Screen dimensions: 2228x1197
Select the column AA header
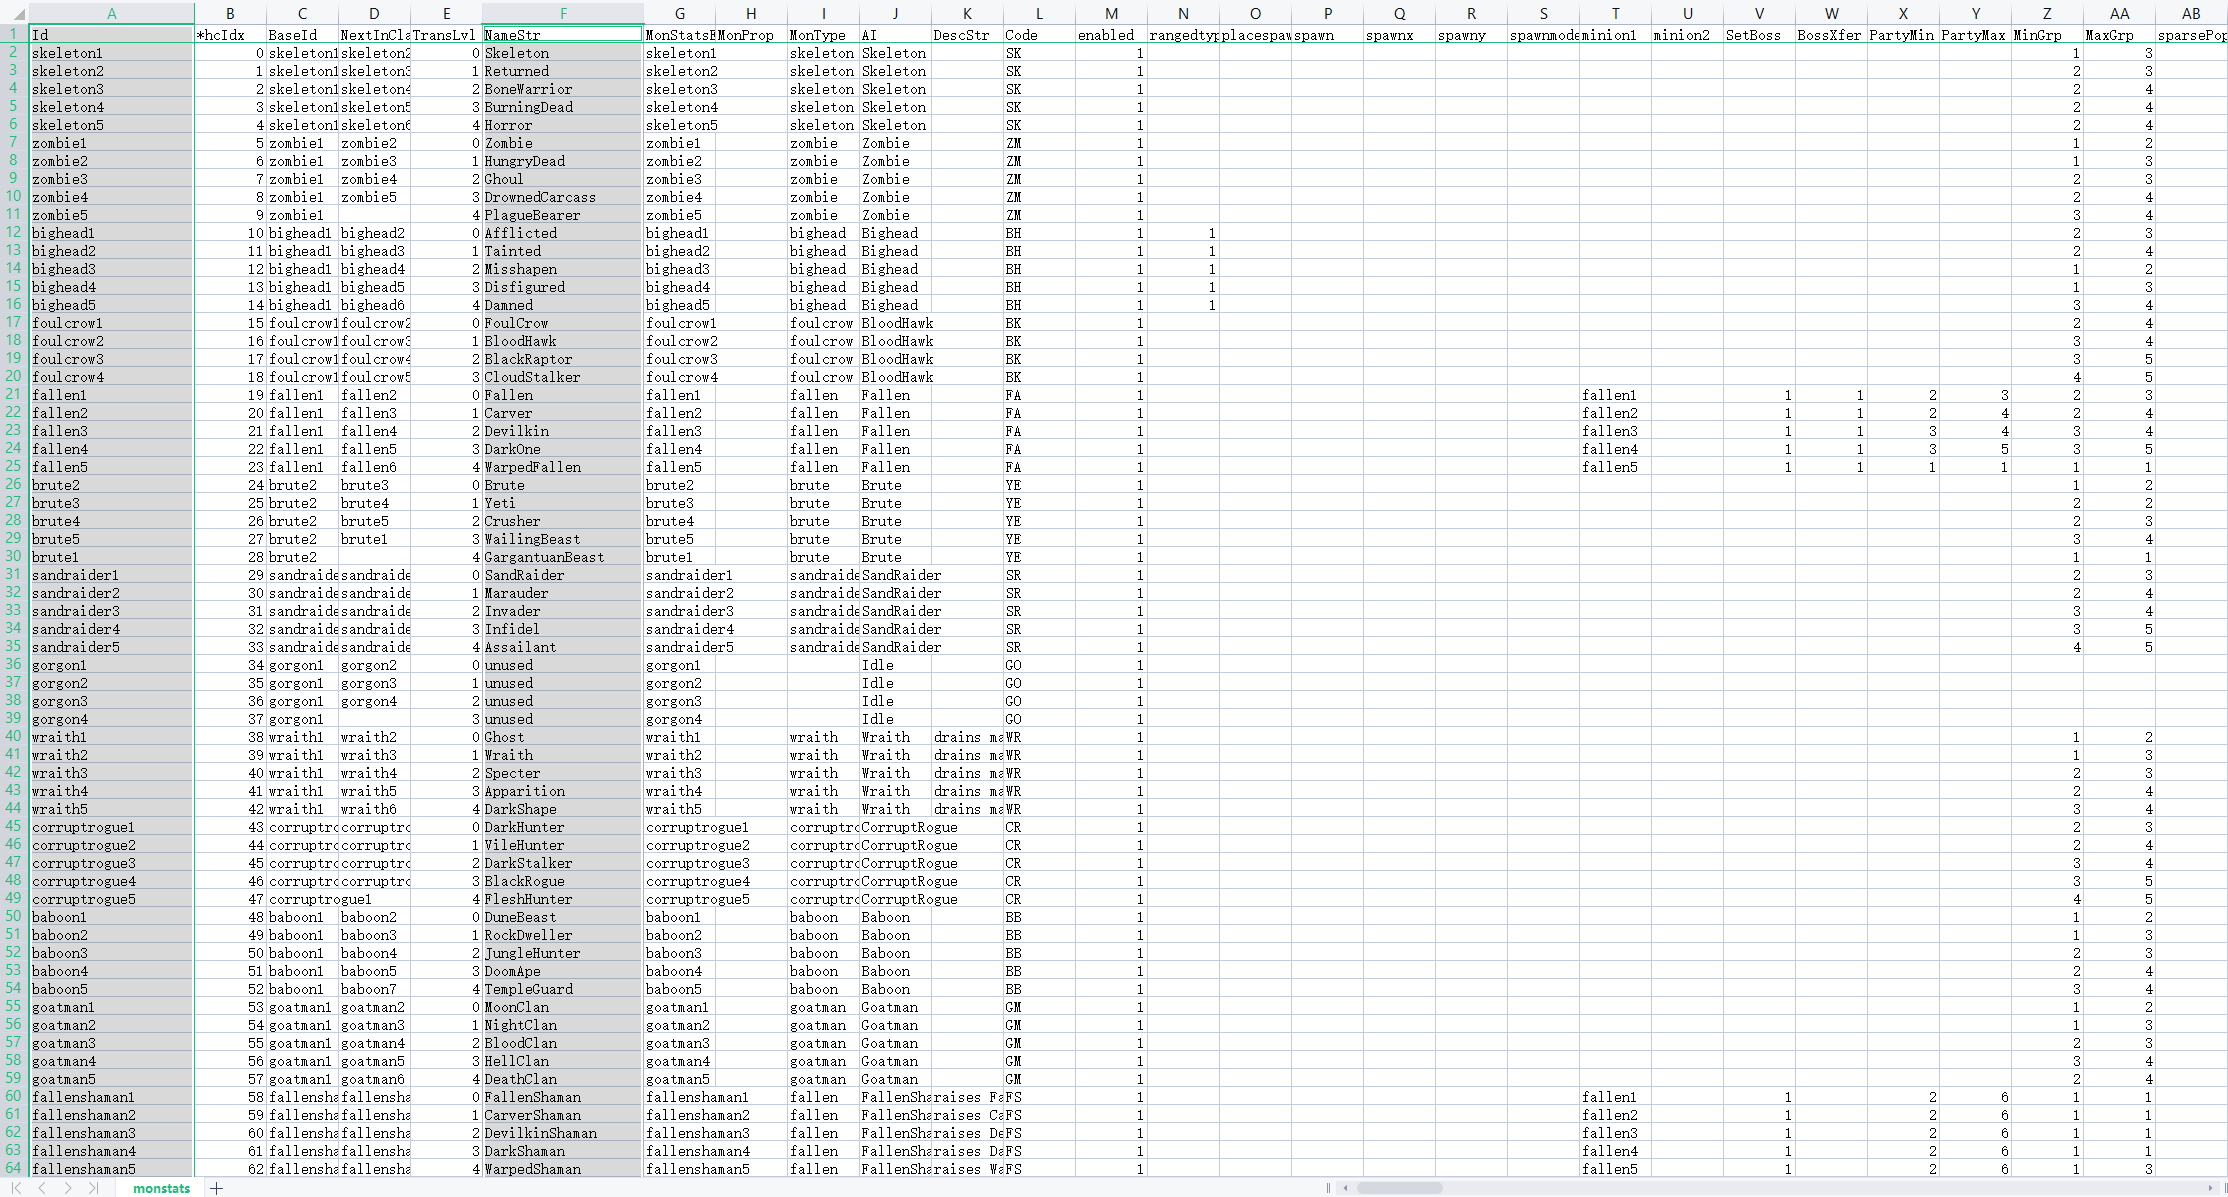[x=2118, y=14]
